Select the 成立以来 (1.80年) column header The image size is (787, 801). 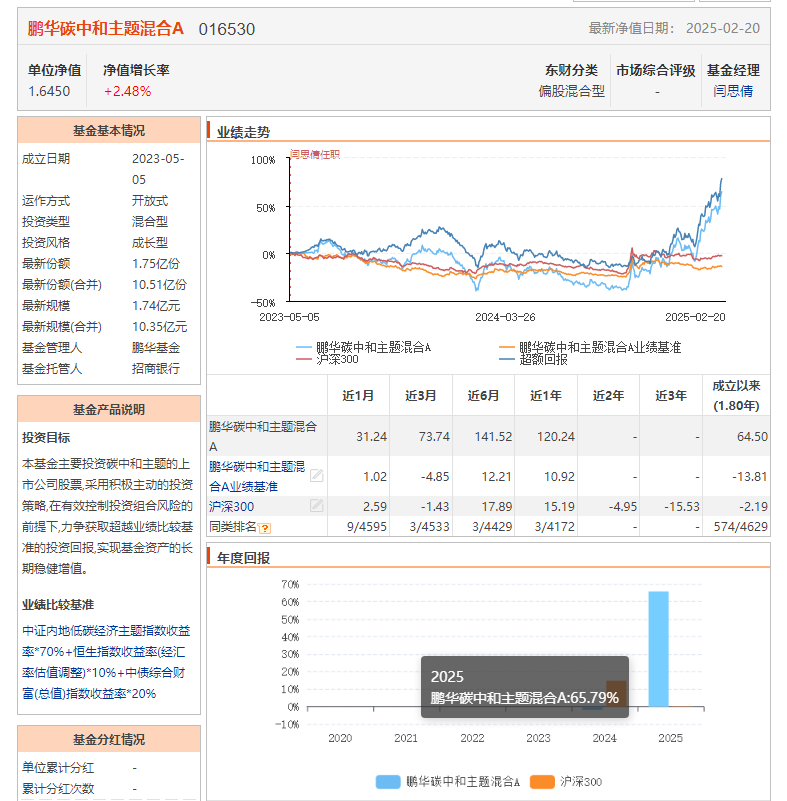point(736,396)
